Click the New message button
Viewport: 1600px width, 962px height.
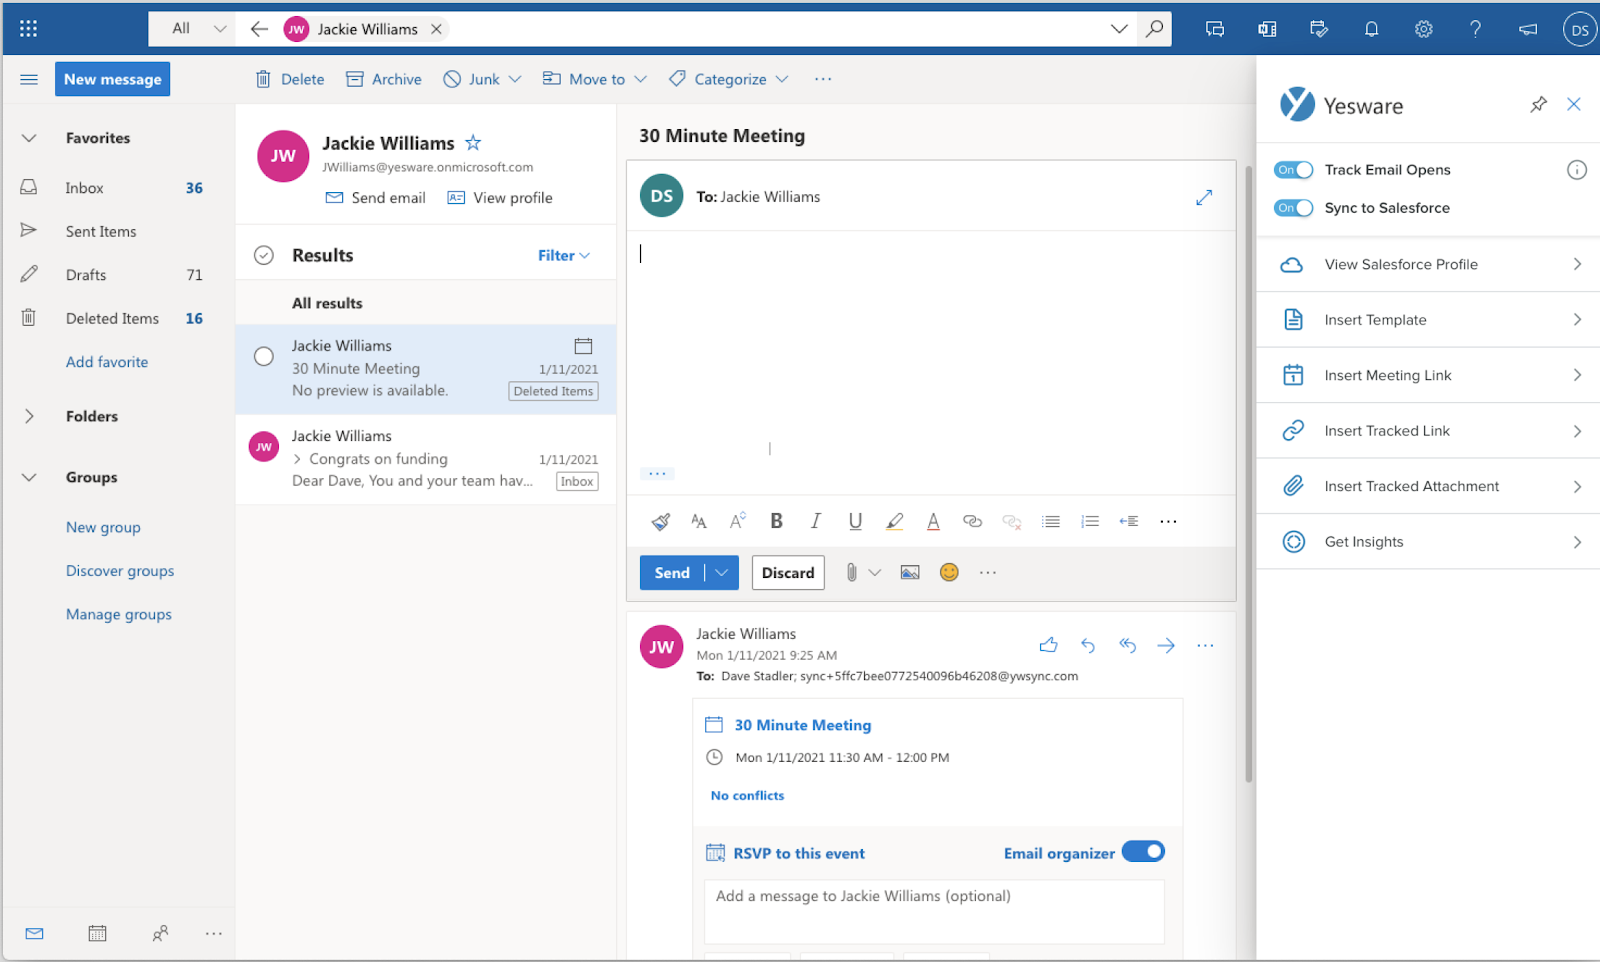tap(112, 79)
